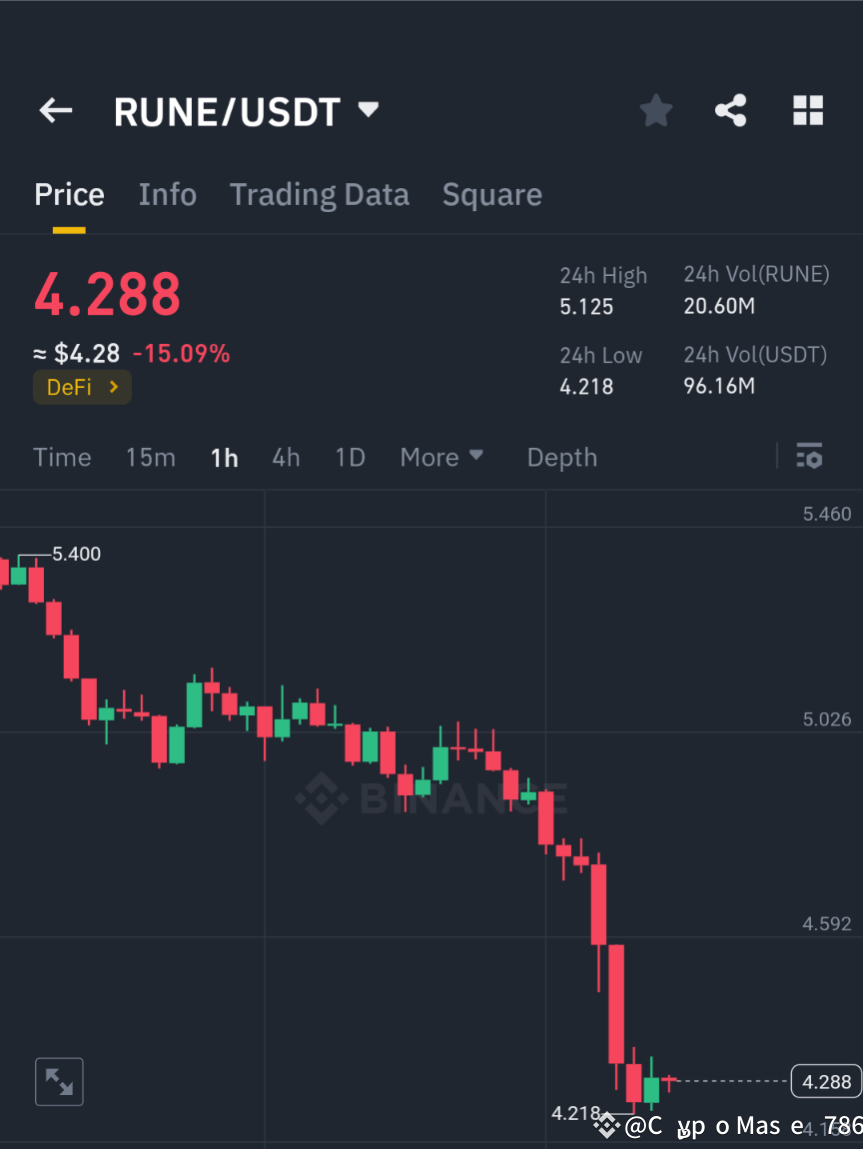
Task: Star the RUNE/USDT pair as favorite
Action: [655, 110]
